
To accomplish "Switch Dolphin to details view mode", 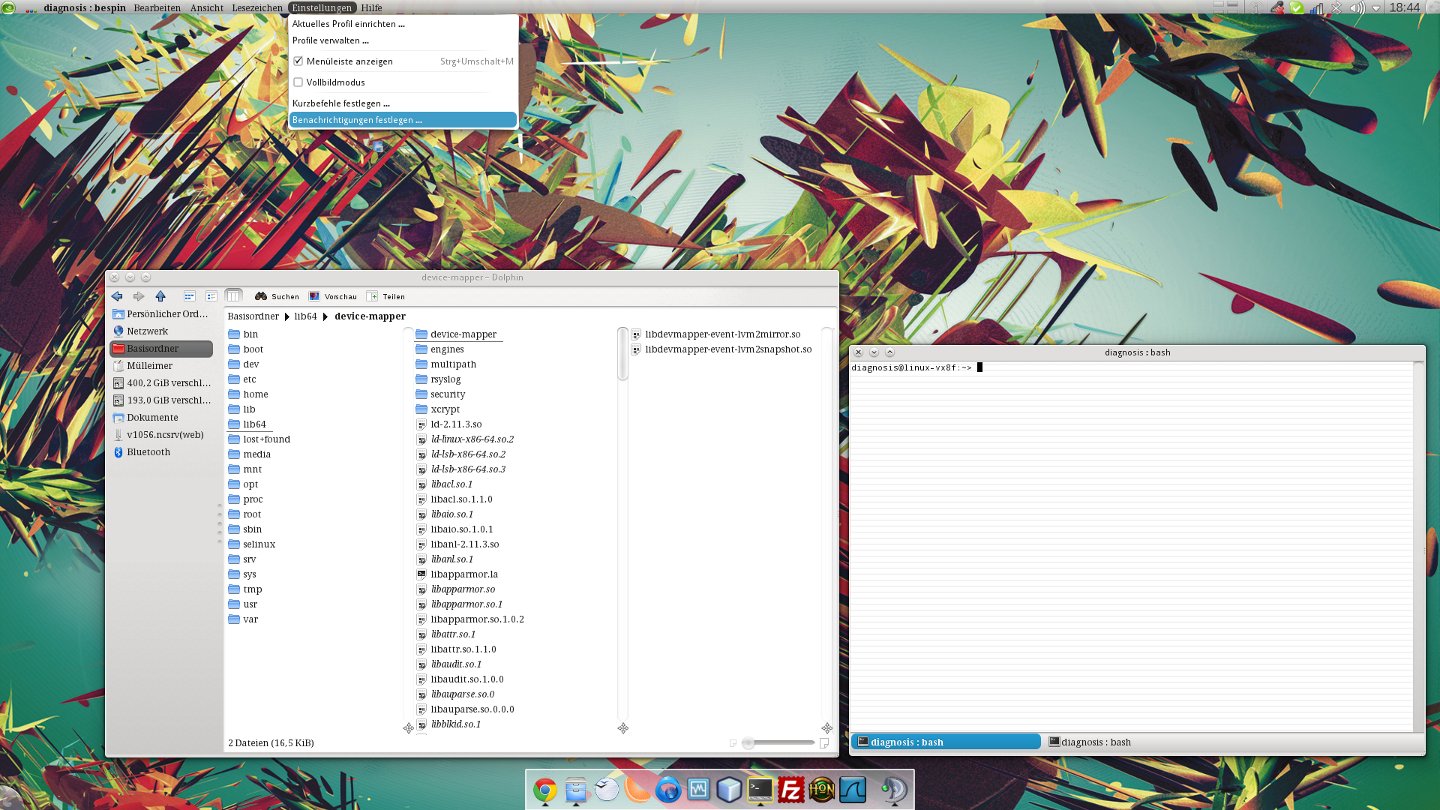I will pos(211,296).
